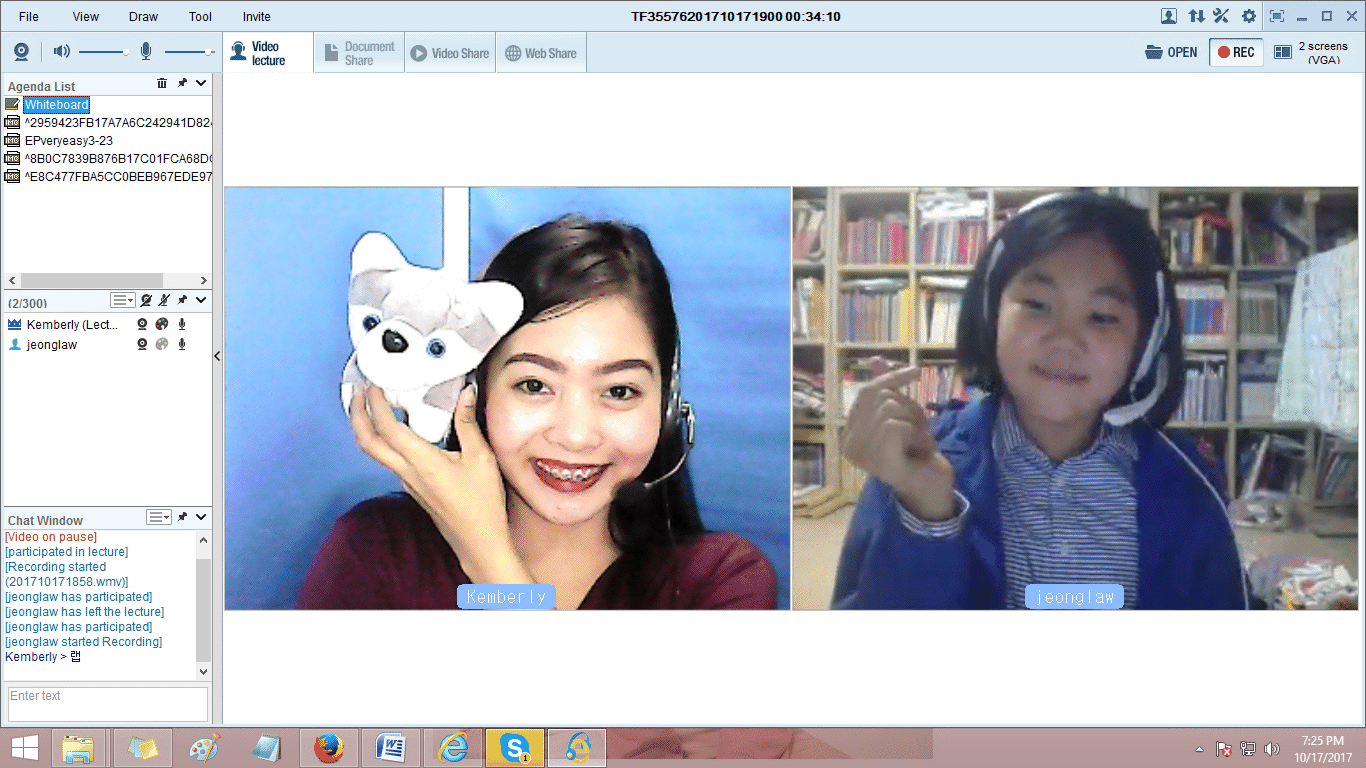Viewport: 1366px width, 768px height.
Task: Click the network transfer arrows icon
Action: pos(1196,16)
